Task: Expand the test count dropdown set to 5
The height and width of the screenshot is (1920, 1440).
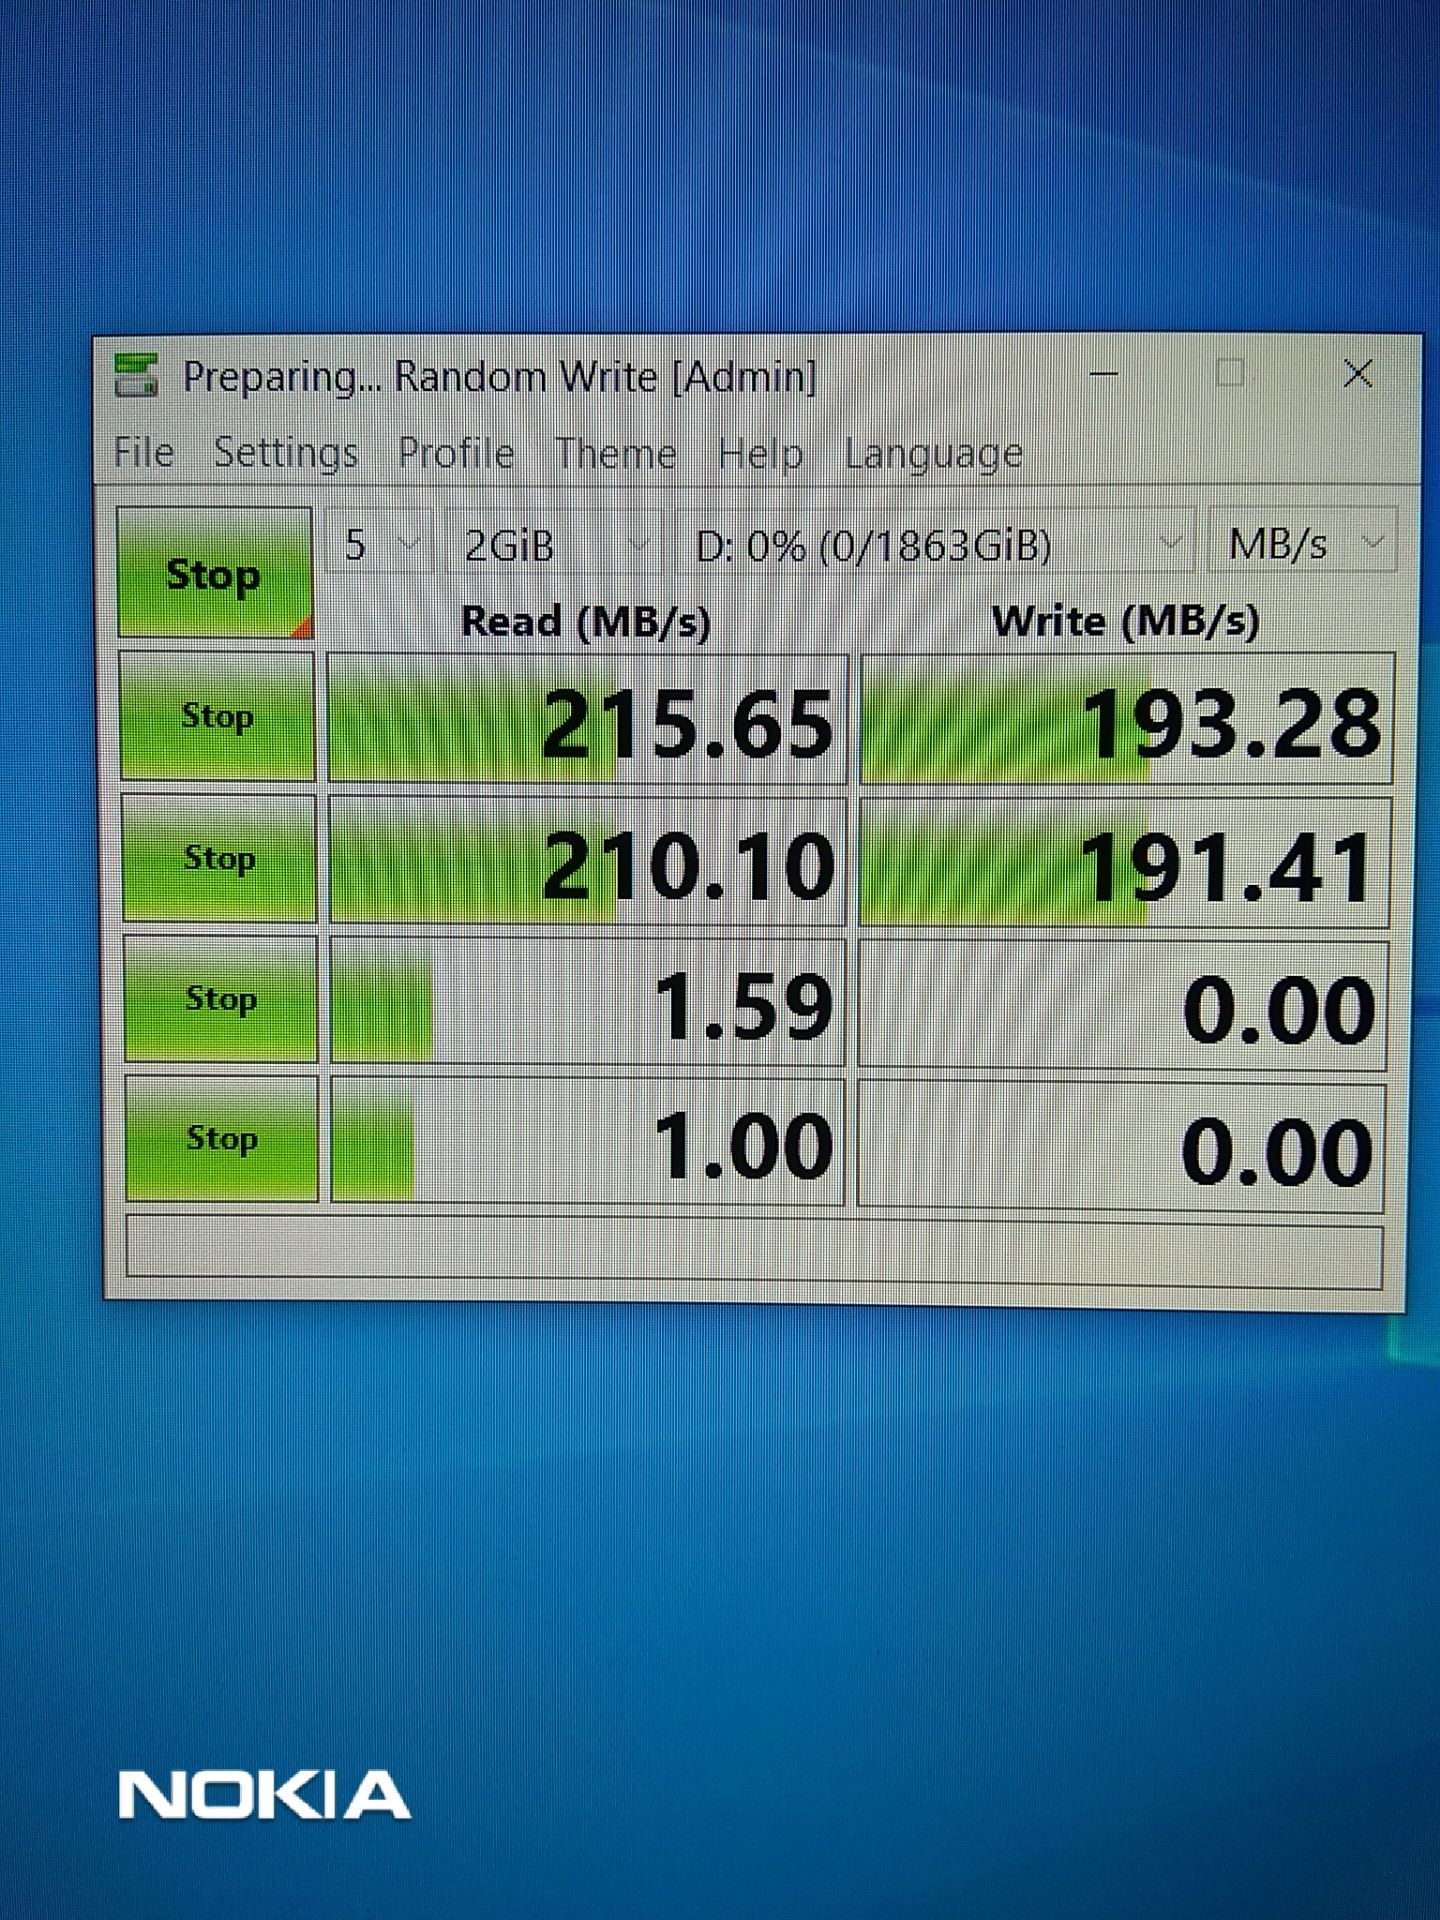Action: point(379,545)
